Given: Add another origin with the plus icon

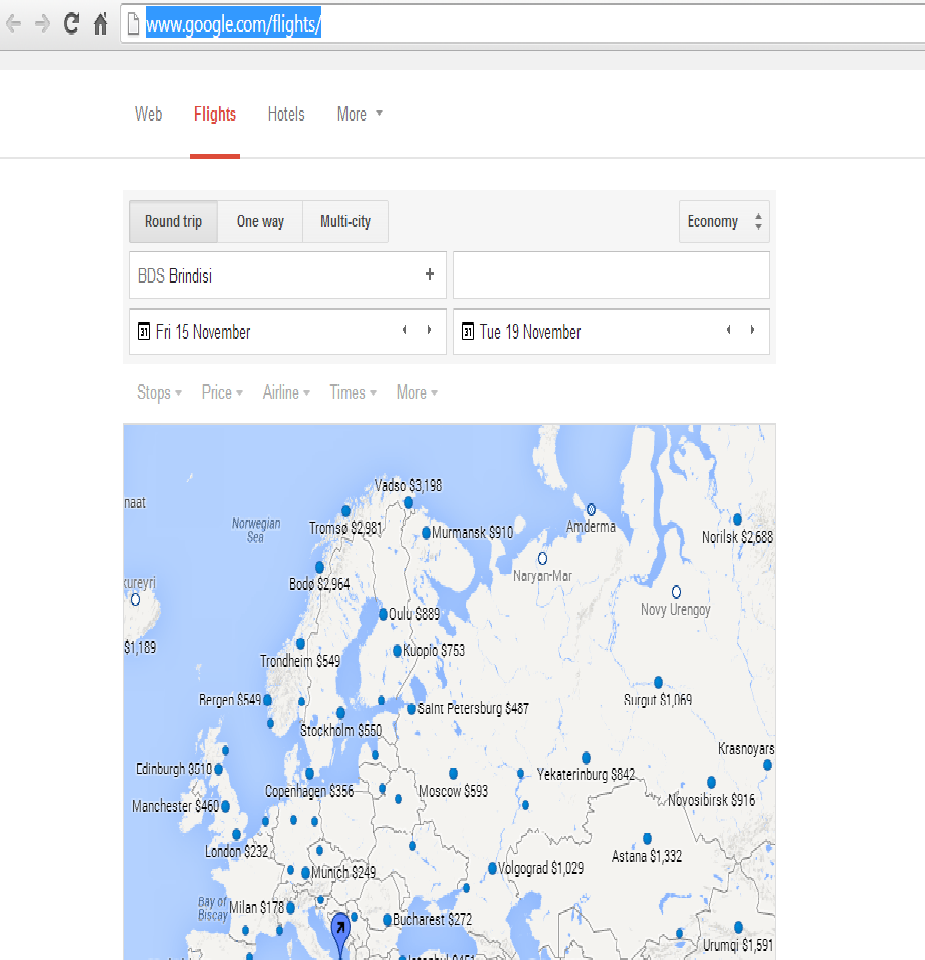Looking at the screenshot, I should 430,274.
